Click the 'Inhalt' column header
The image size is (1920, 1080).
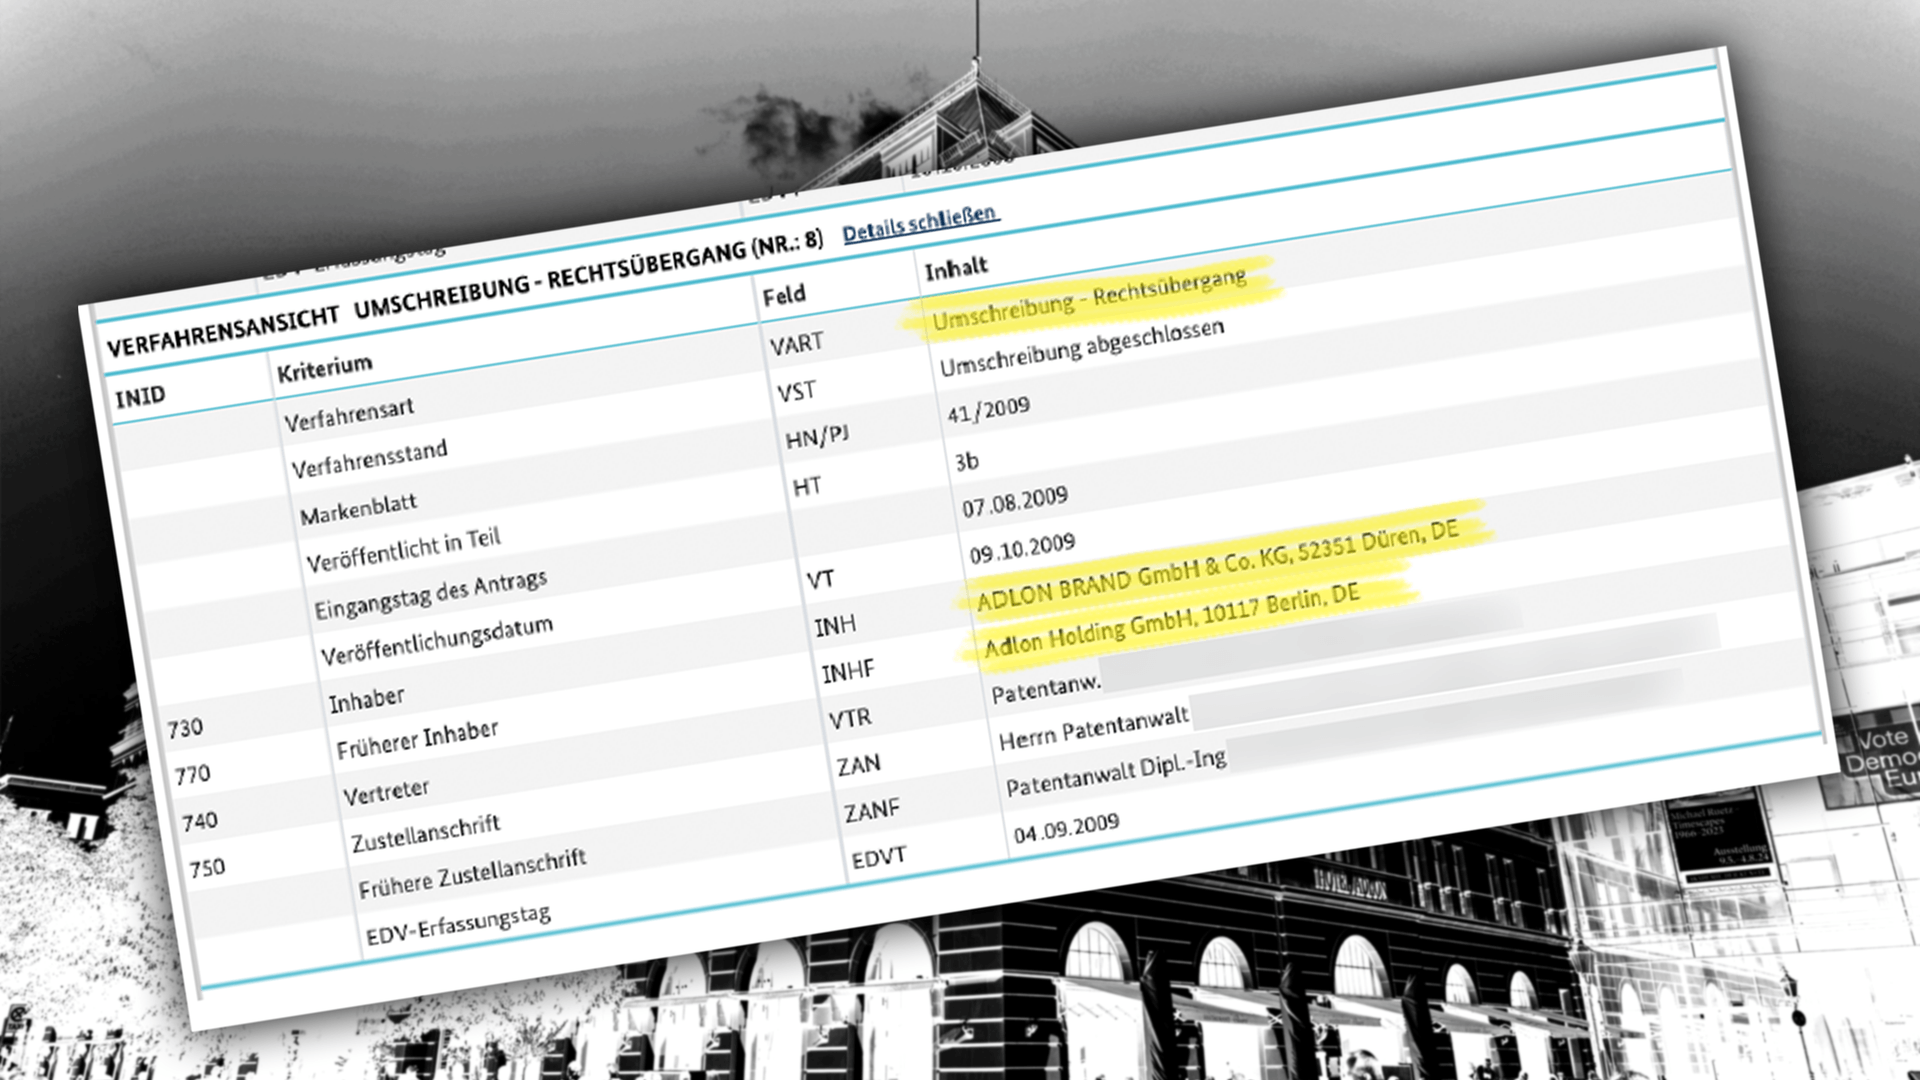click(x=956, y=268)
